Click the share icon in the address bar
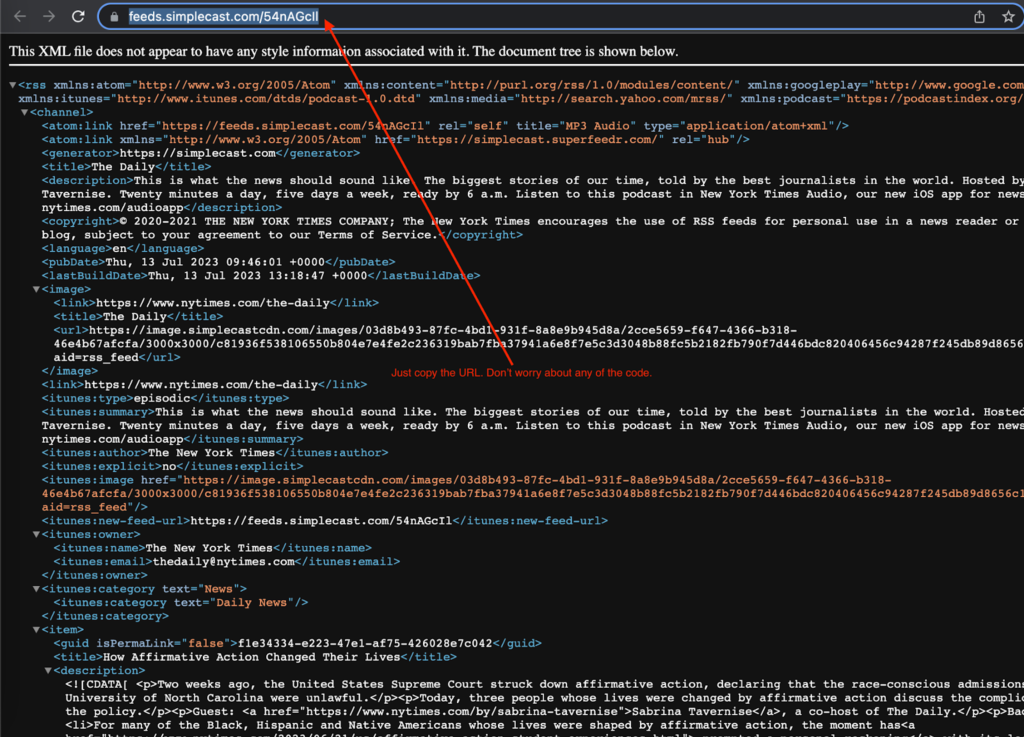Viewport: 1024px width, 737px height. tap(979, 17)
